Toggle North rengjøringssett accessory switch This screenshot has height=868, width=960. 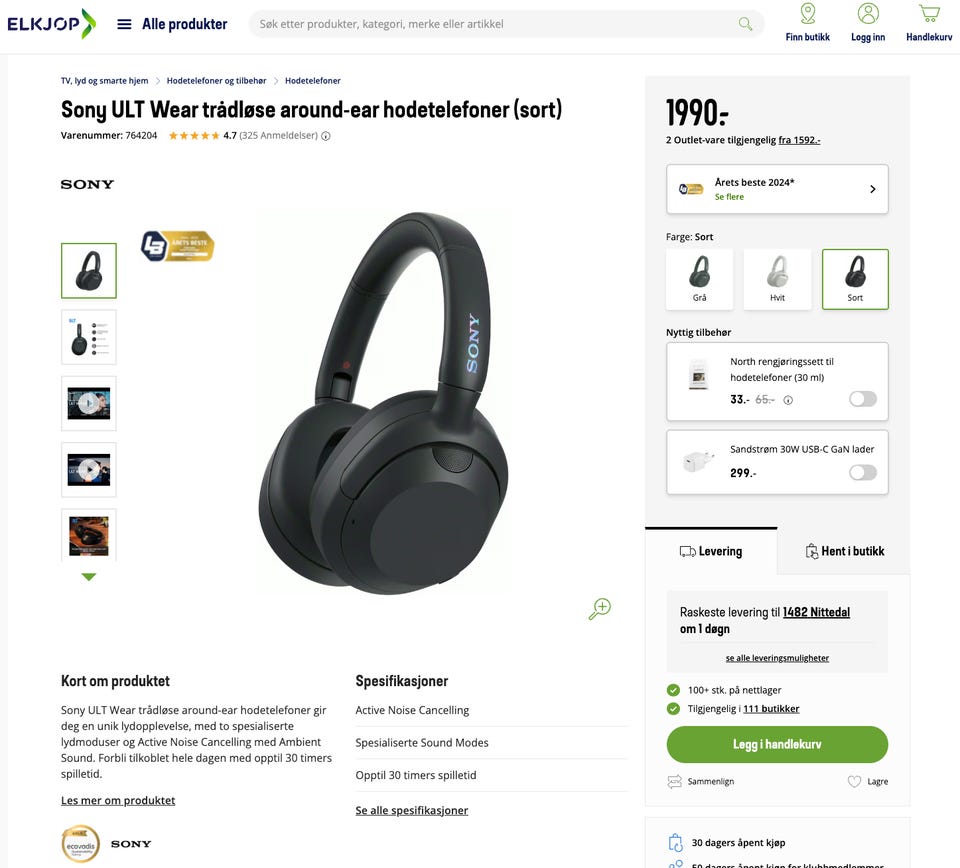point(863,399)
